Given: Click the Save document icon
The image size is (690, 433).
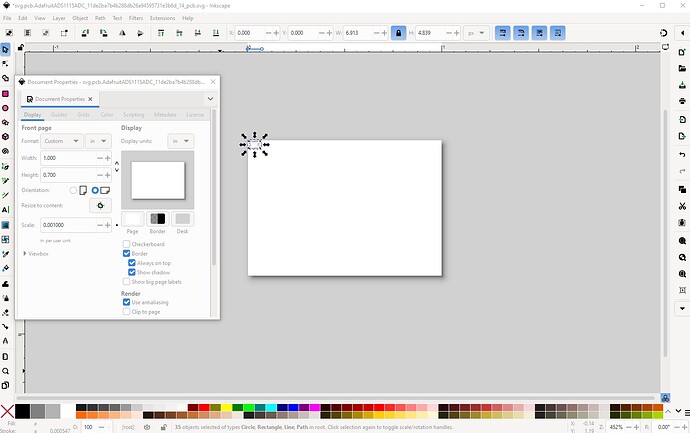Looking at the screenshot, I should coord(682,84).
